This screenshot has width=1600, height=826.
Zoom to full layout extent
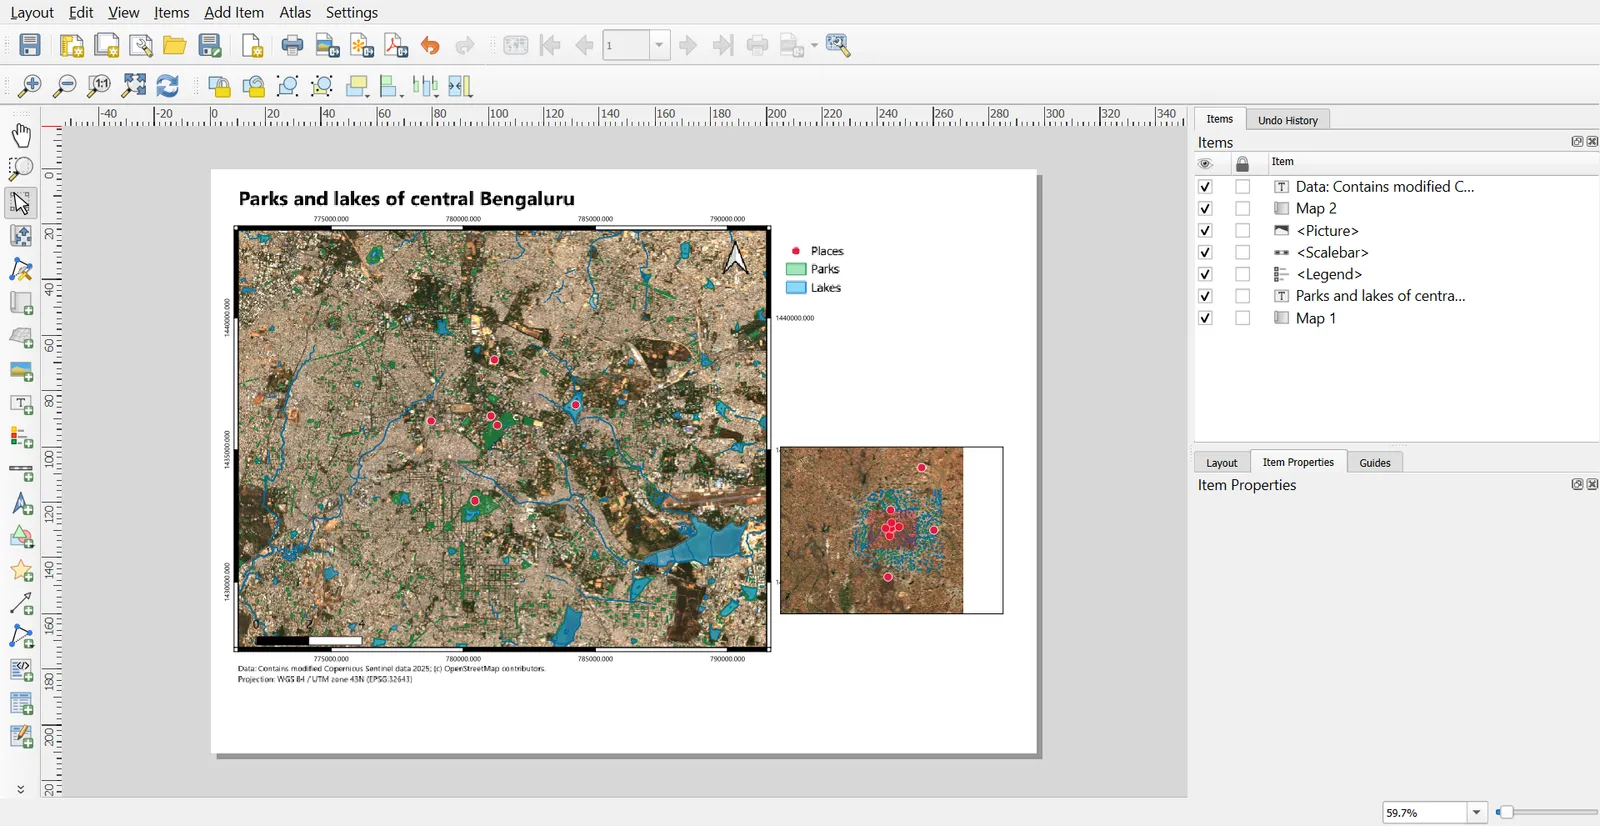click(134, 86)
